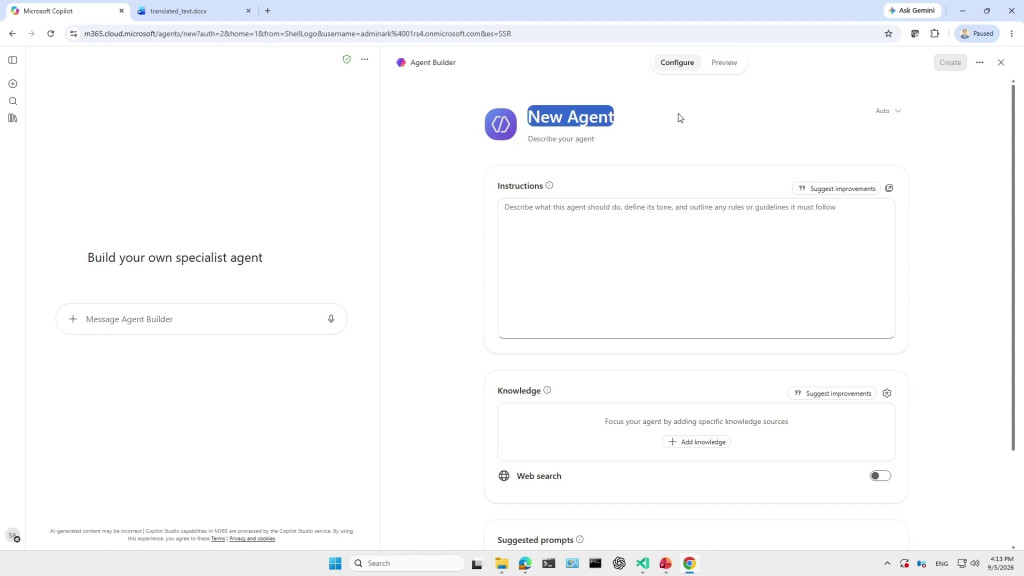This screenshot has width=1024, height=576.
Task: Change the purple agent avatar icon
Action: (x=501, y=124)
